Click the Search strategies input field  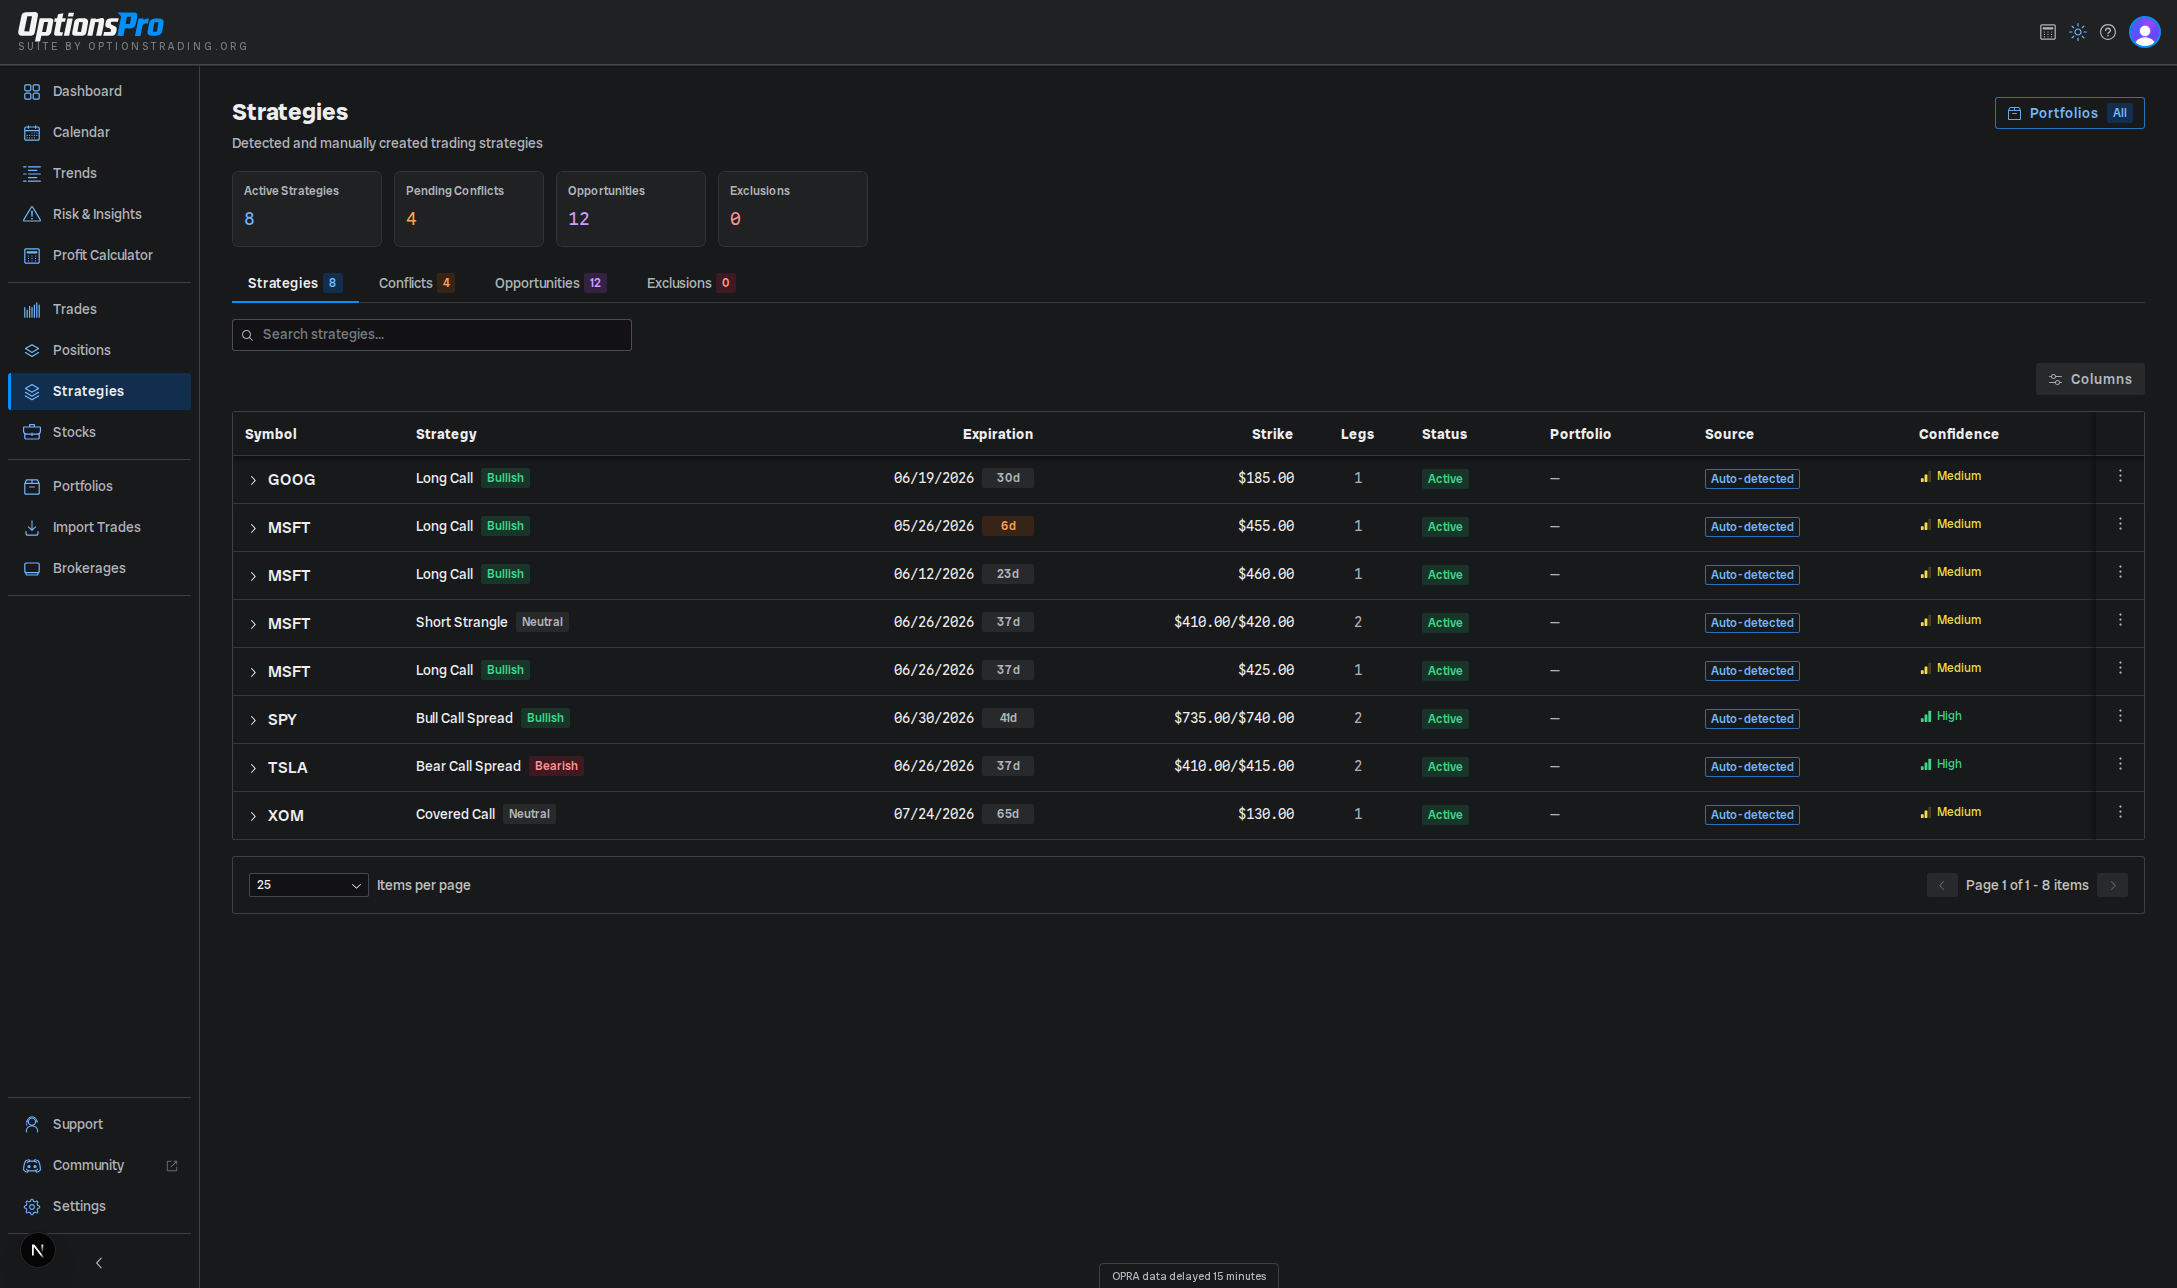tap(432, 335)
